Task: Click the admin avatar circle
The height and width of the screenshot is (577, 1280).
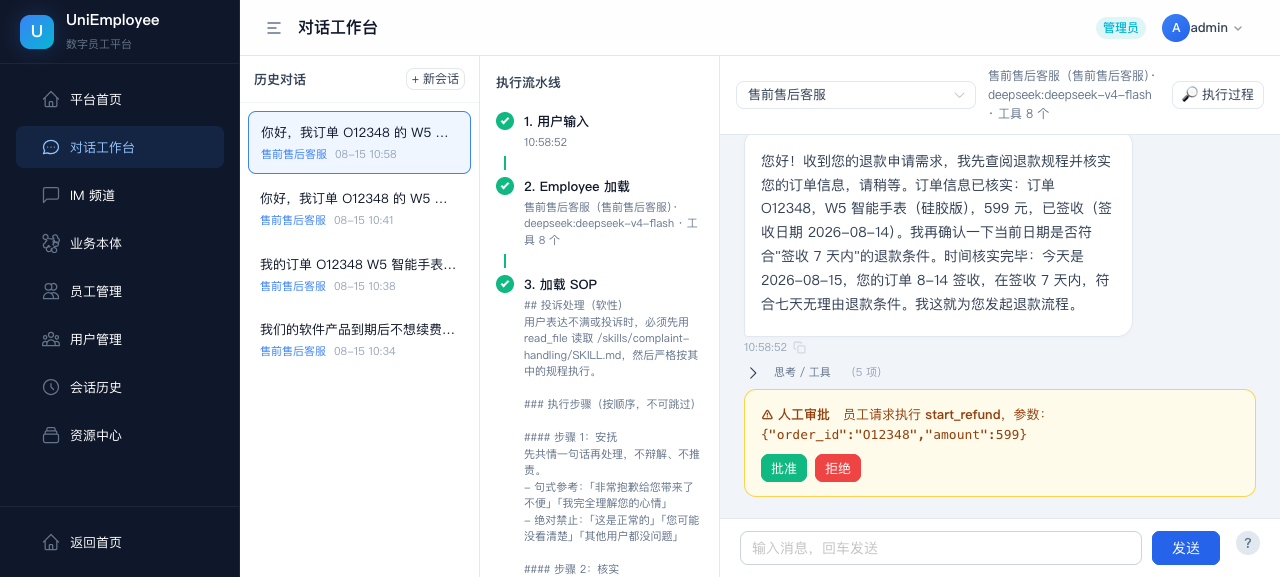Action: (1176, 28)
